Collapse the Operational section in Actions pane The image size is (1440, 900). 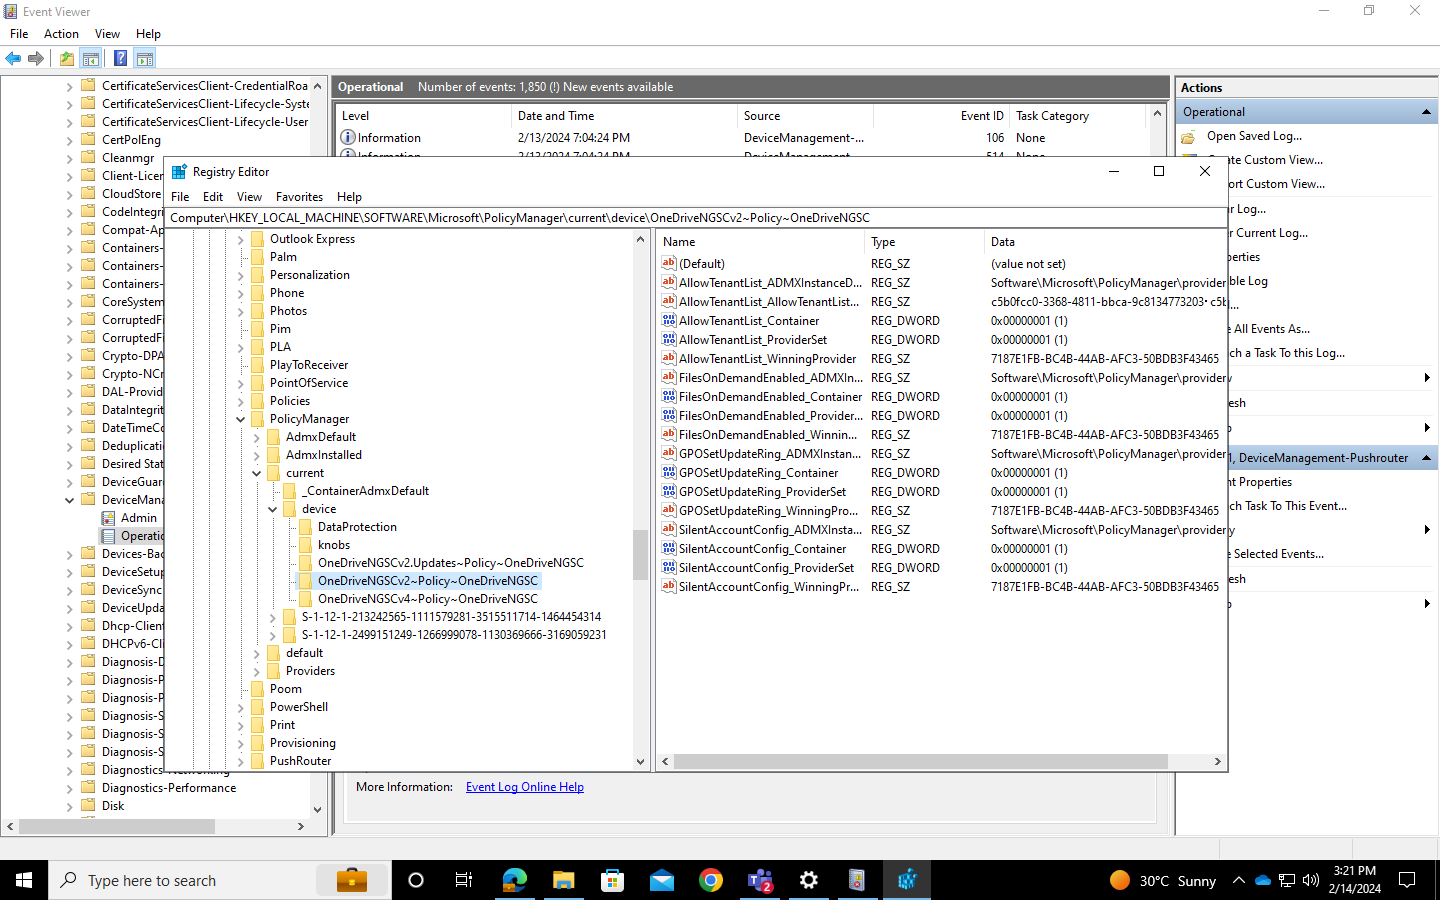1428,111
